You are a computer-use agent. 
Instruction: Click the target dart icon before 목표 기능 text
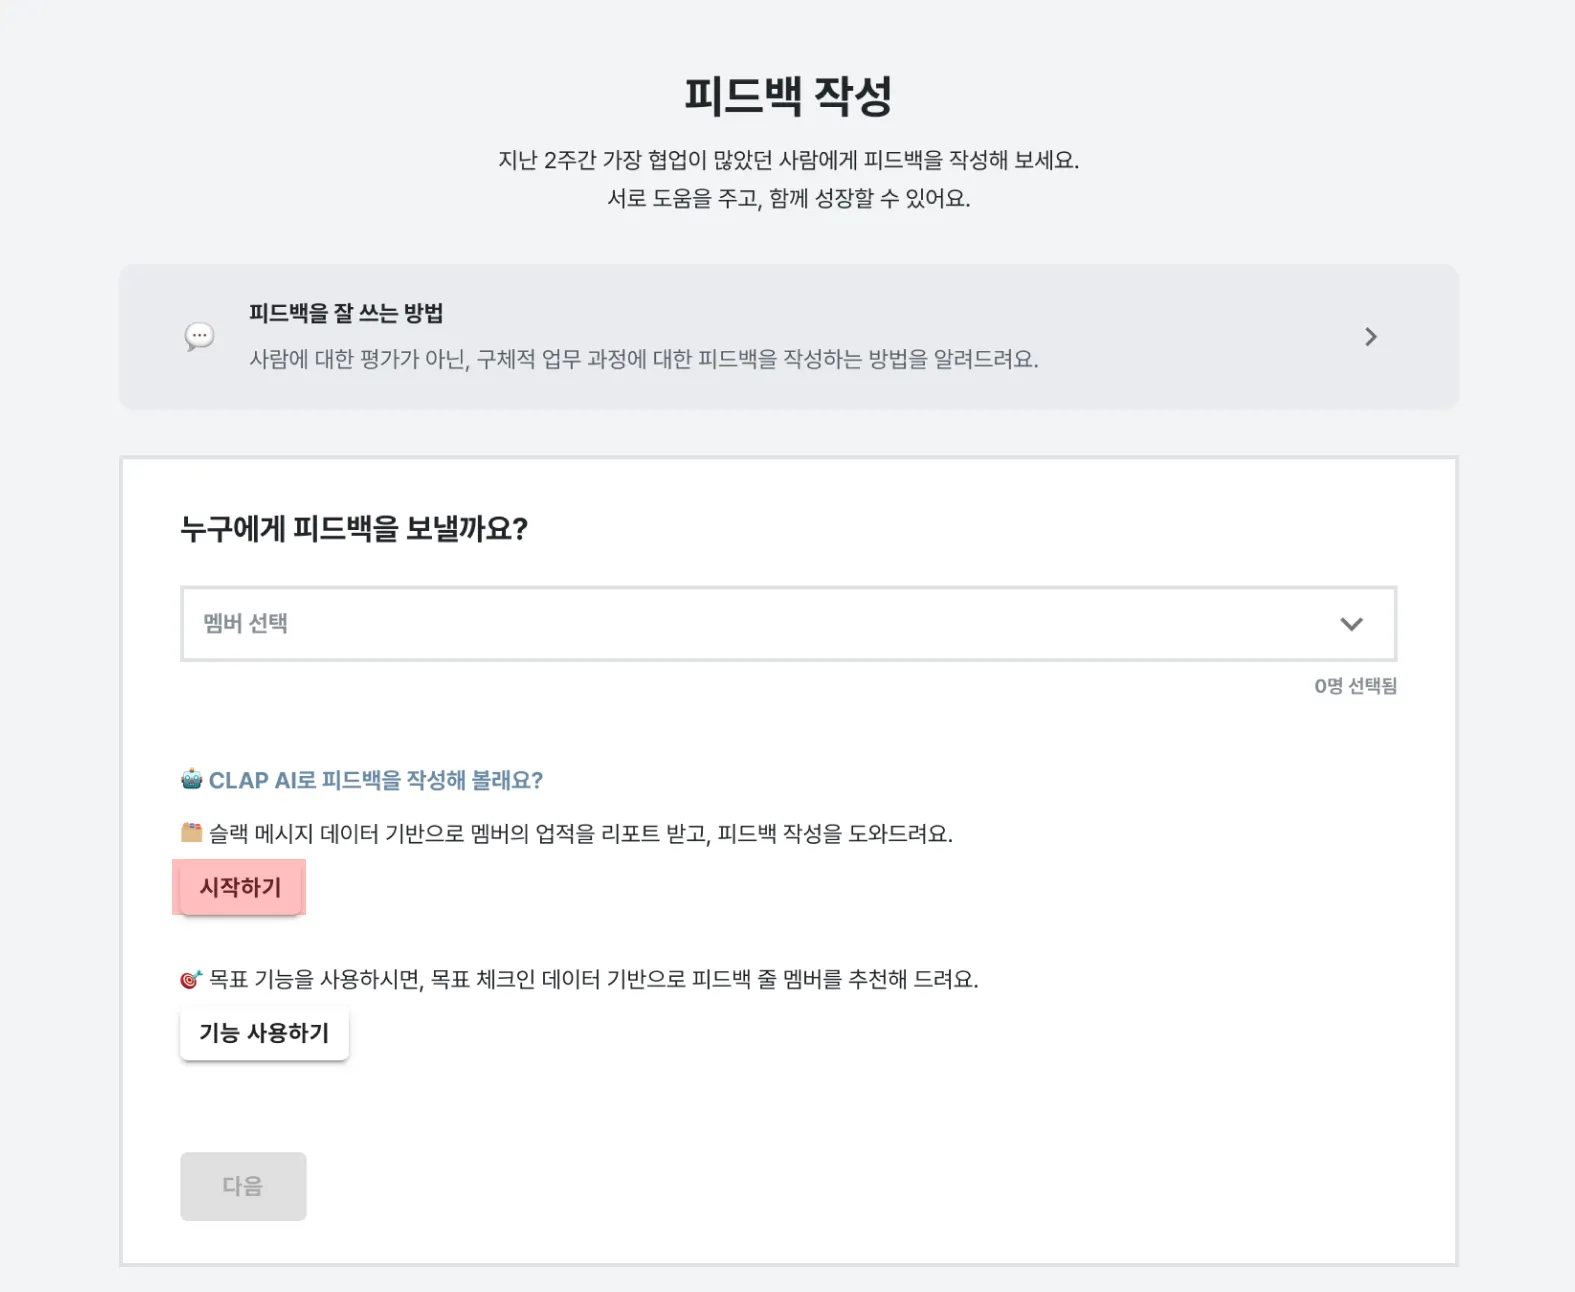pos(190,979)
